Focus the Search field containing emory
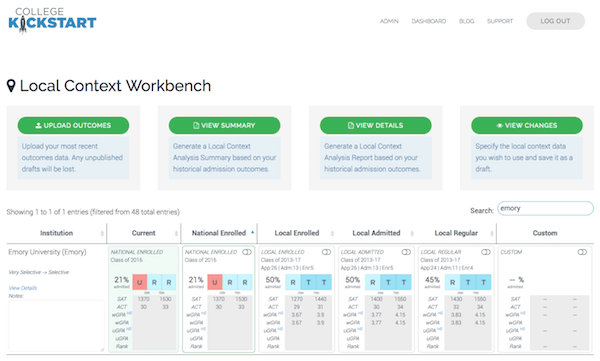This screenshot has width=600, height=361. coord(545,209)
